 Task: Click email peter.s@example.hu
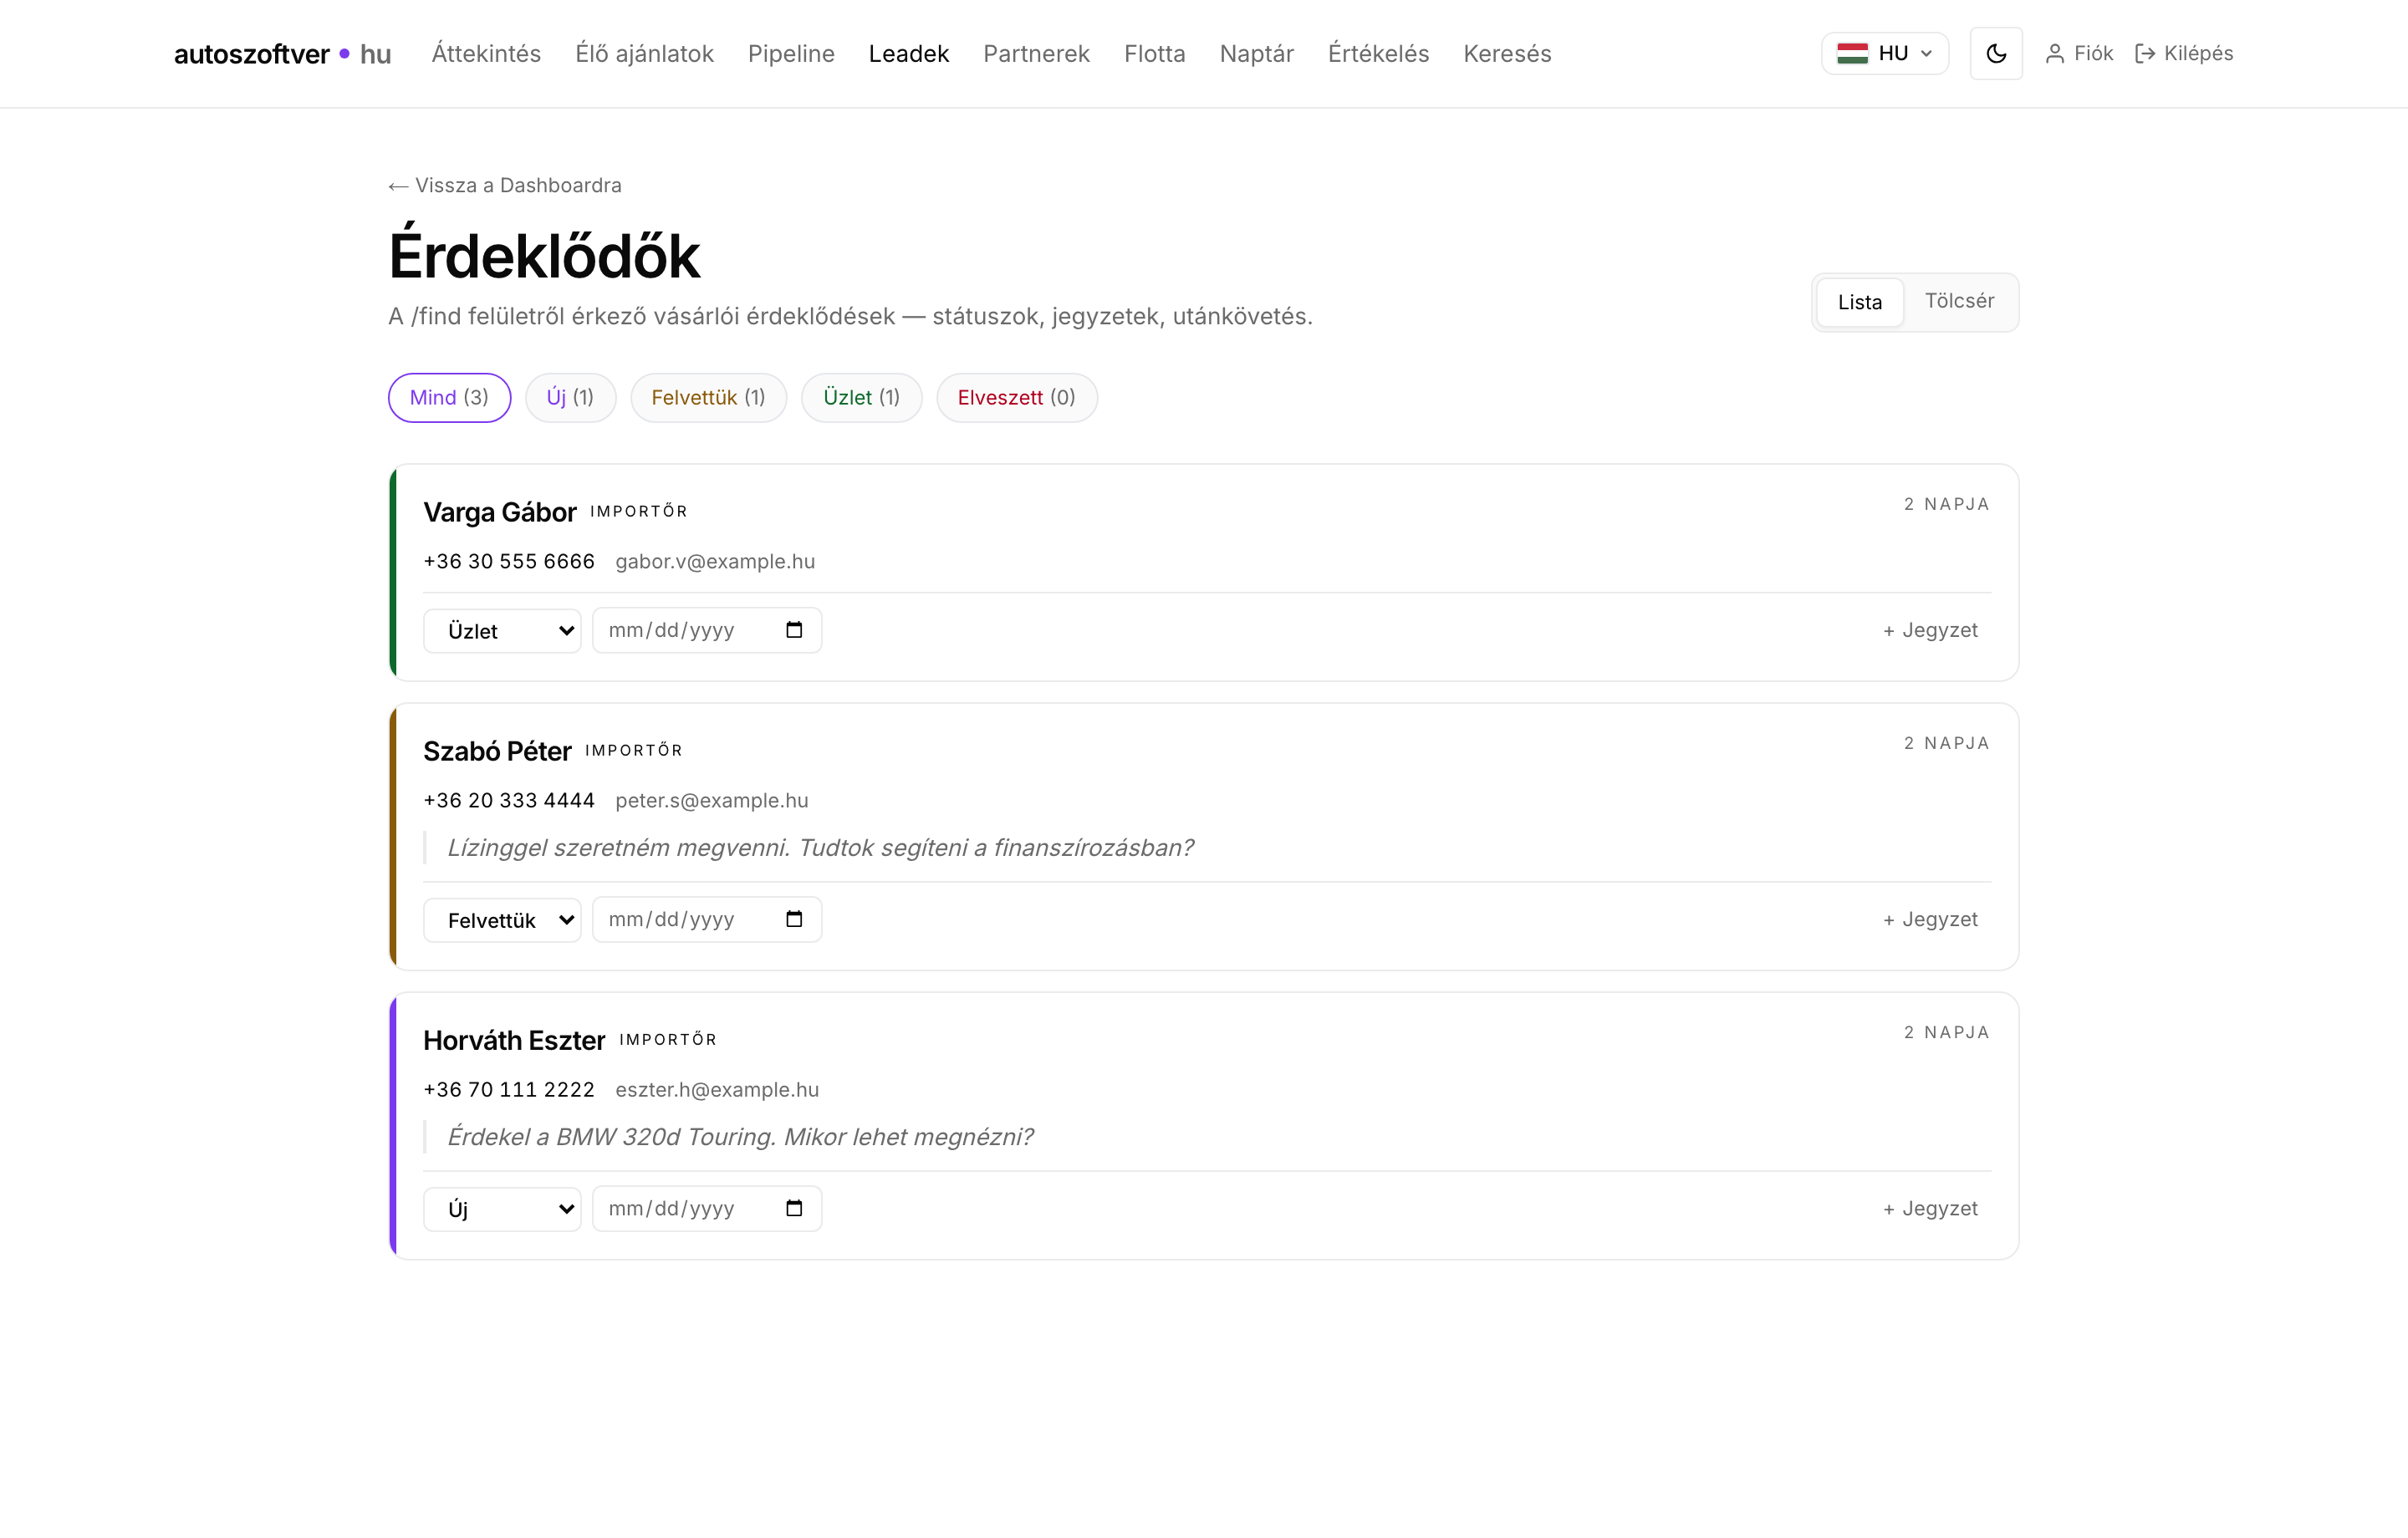click(x=712, y=800)
